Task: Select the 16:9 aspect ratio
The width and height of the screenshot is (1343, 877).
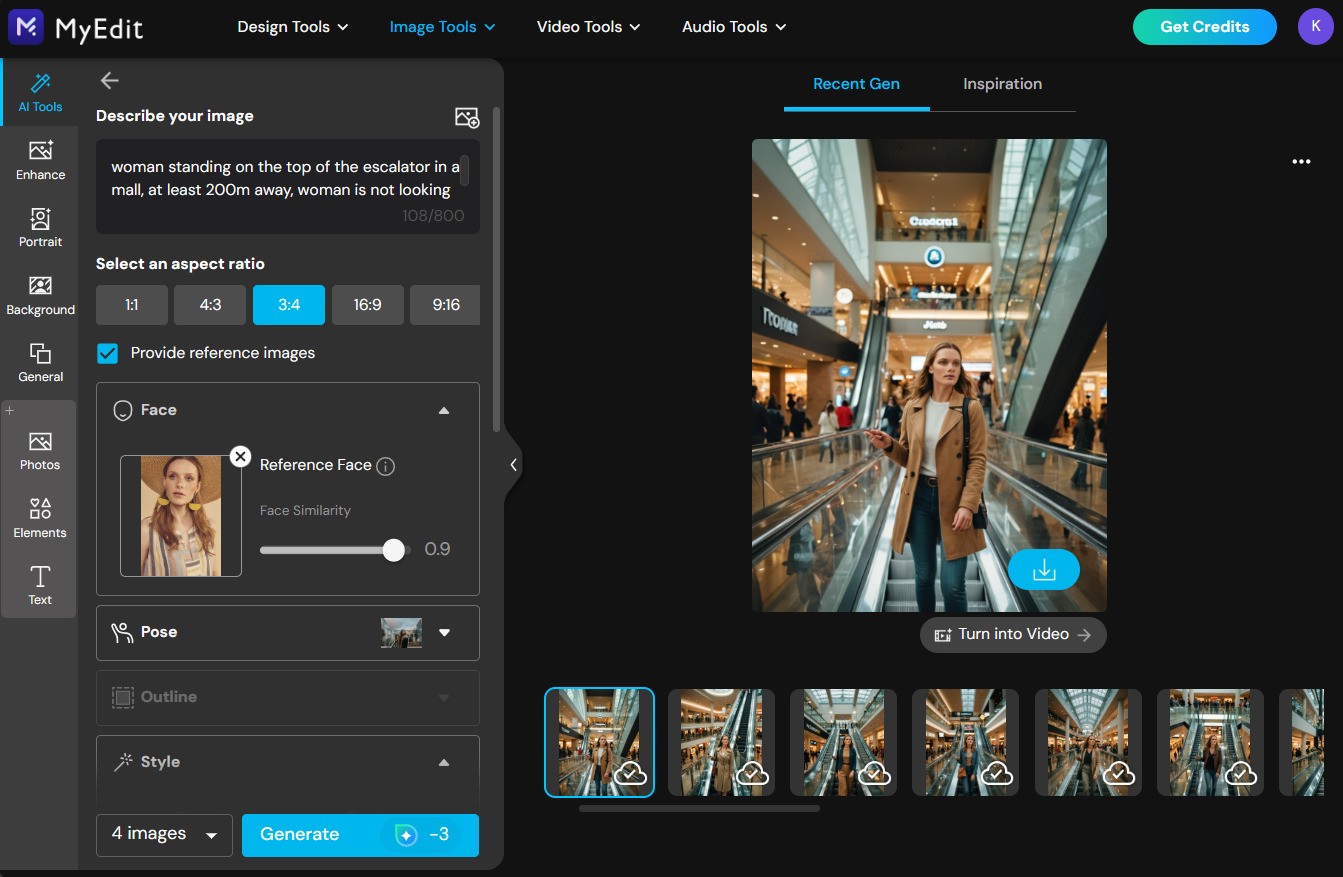Action: 367,305
